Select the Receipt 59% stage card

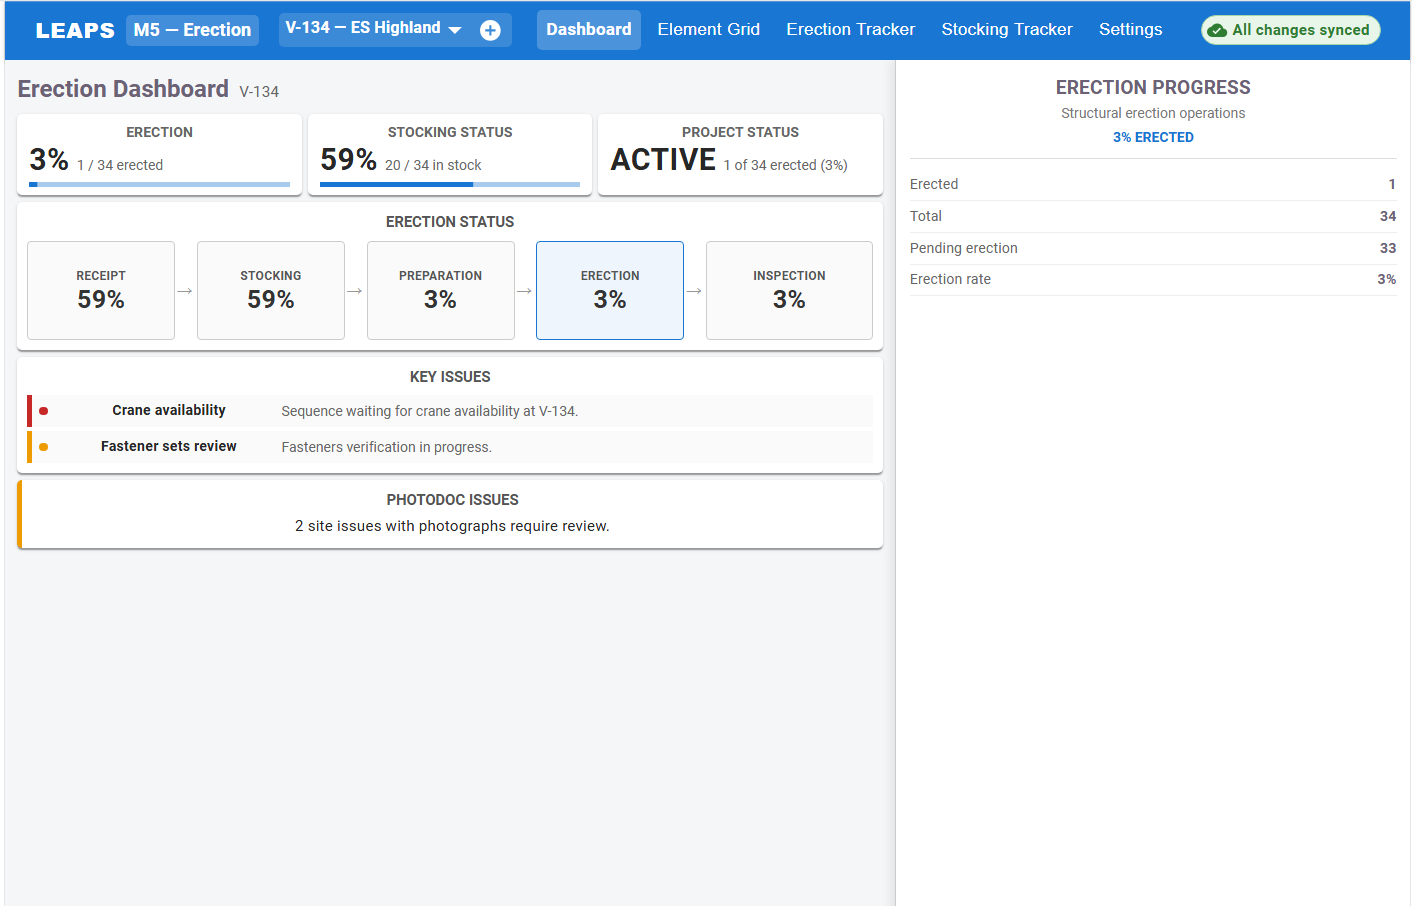point(101,290)
